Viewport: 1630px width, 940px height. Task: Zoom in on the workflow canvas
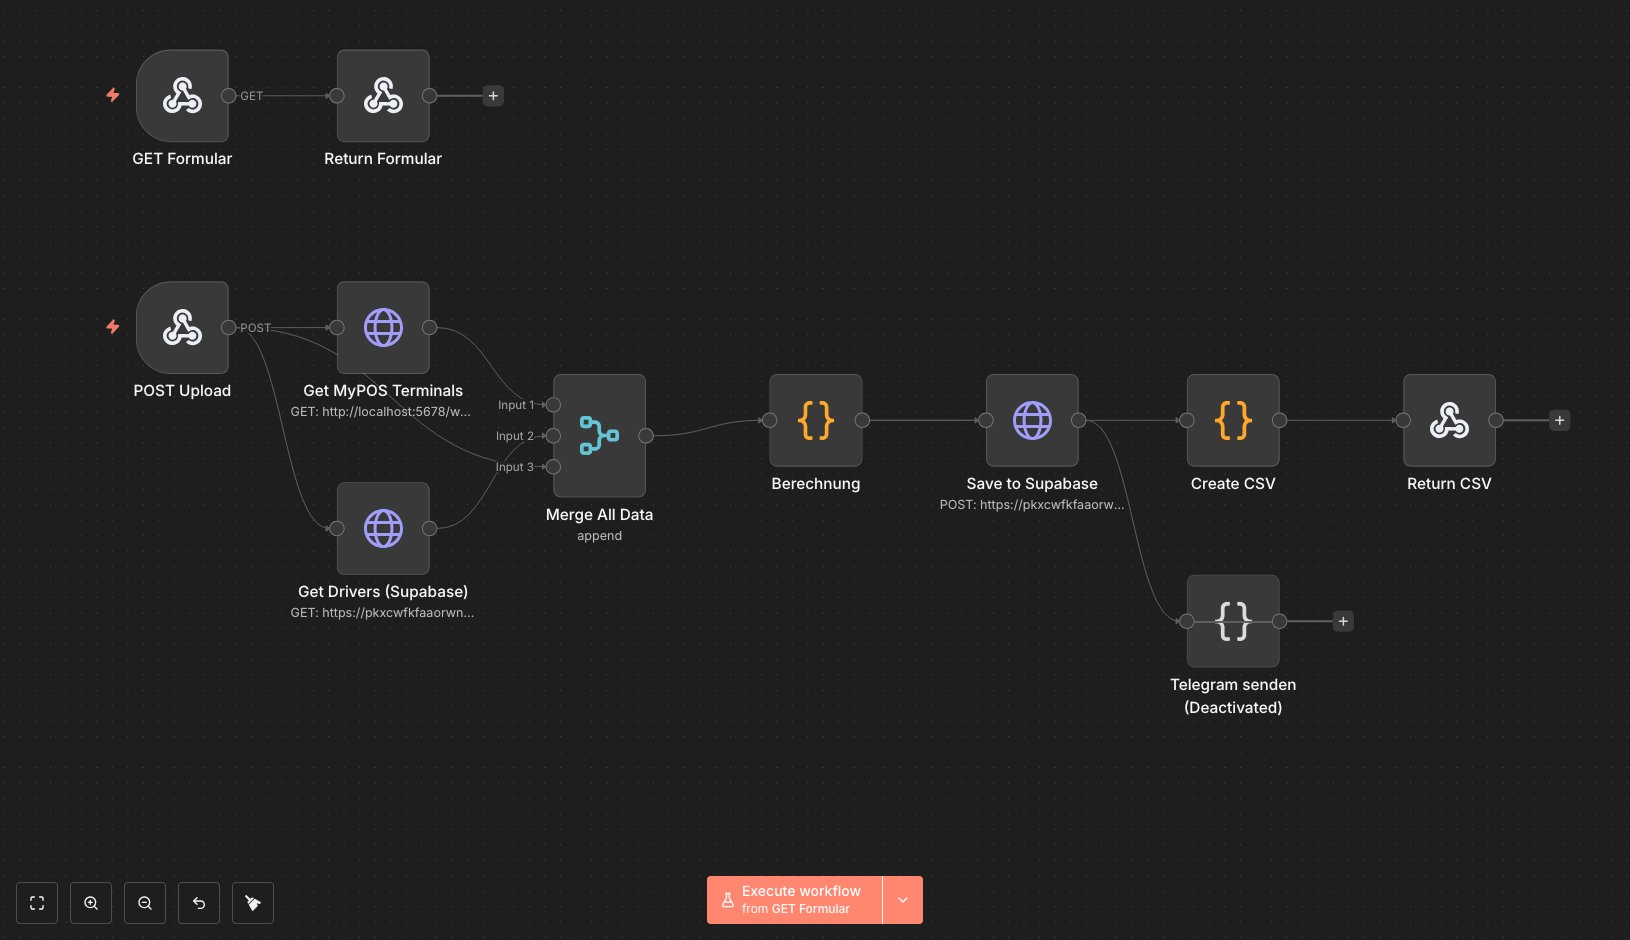(x=91, y=902)
